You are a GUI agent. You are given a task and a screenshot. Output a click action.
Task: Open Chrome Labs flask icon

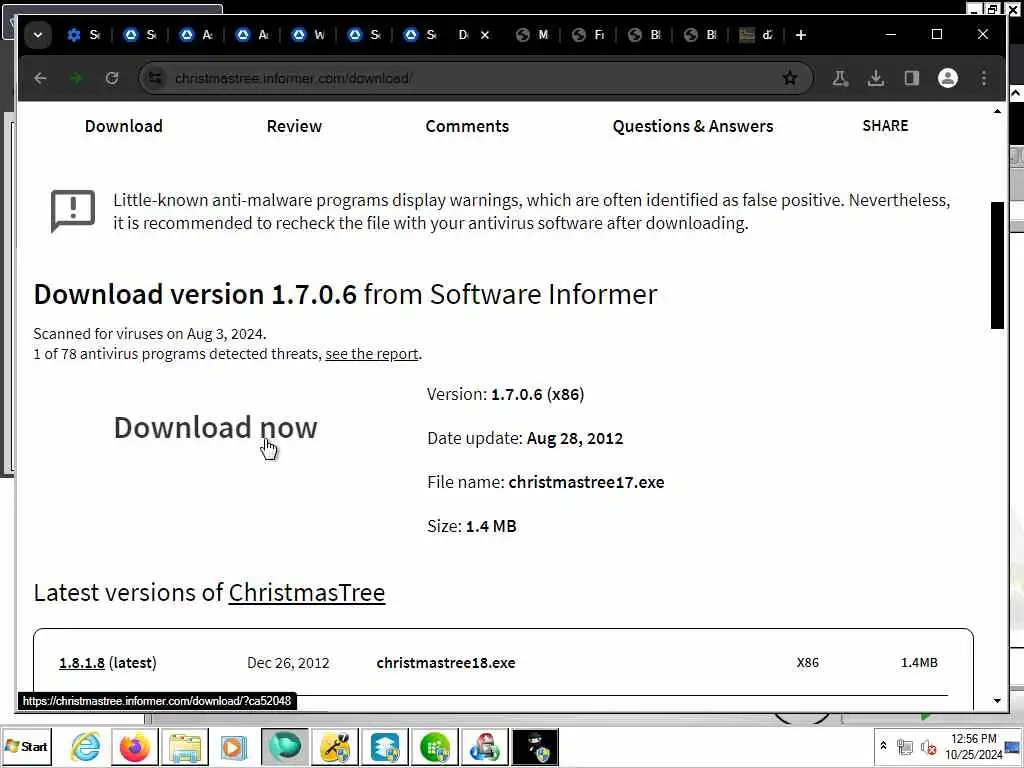[x=840, y=78]
